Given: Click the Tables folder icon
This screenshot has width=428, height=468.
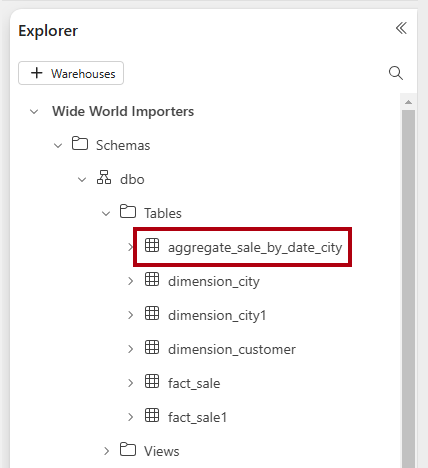Looking at the screenshot, I should 128,211.
